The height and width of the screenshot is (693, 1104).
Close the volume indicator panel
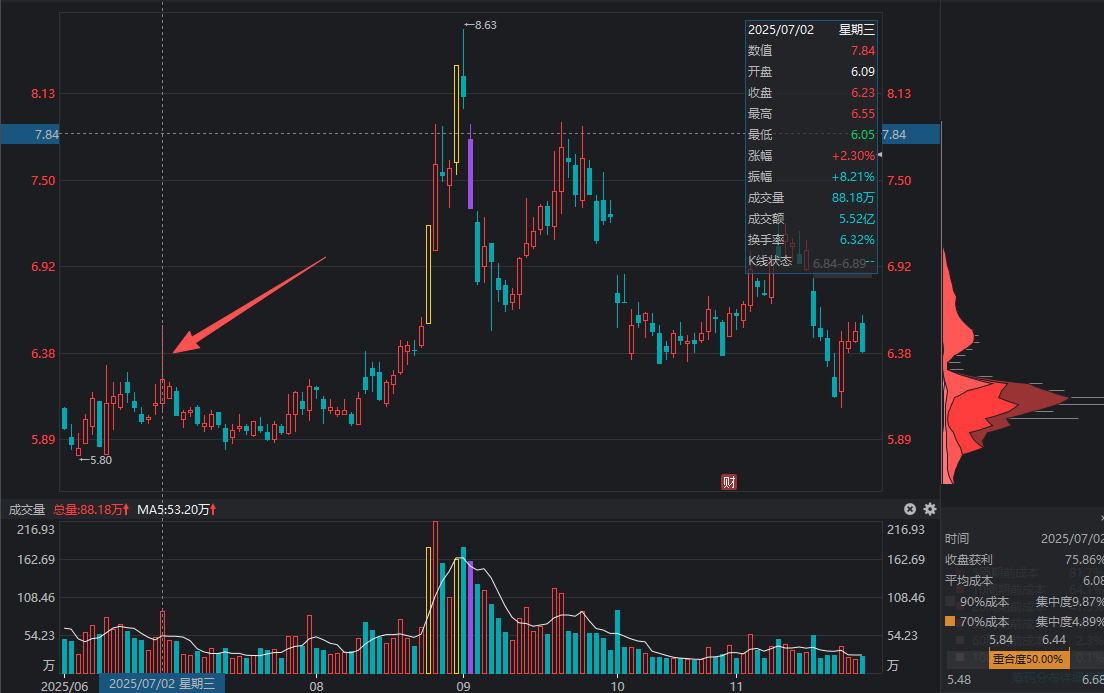(910, 509)
